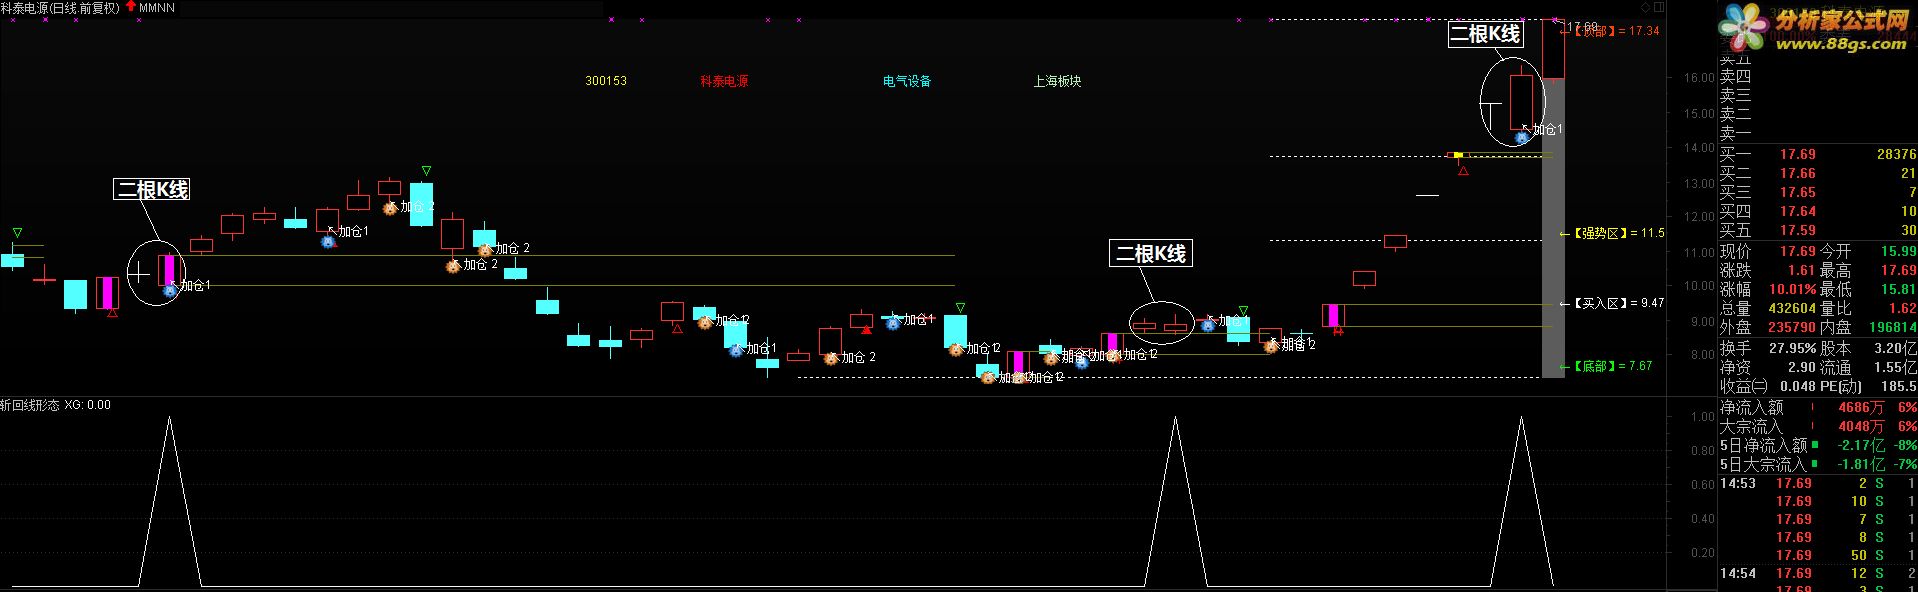Select the 买五 bid row at 17.59
The height and width of the screenshot is (592, 1918).
pos(1818,230)
